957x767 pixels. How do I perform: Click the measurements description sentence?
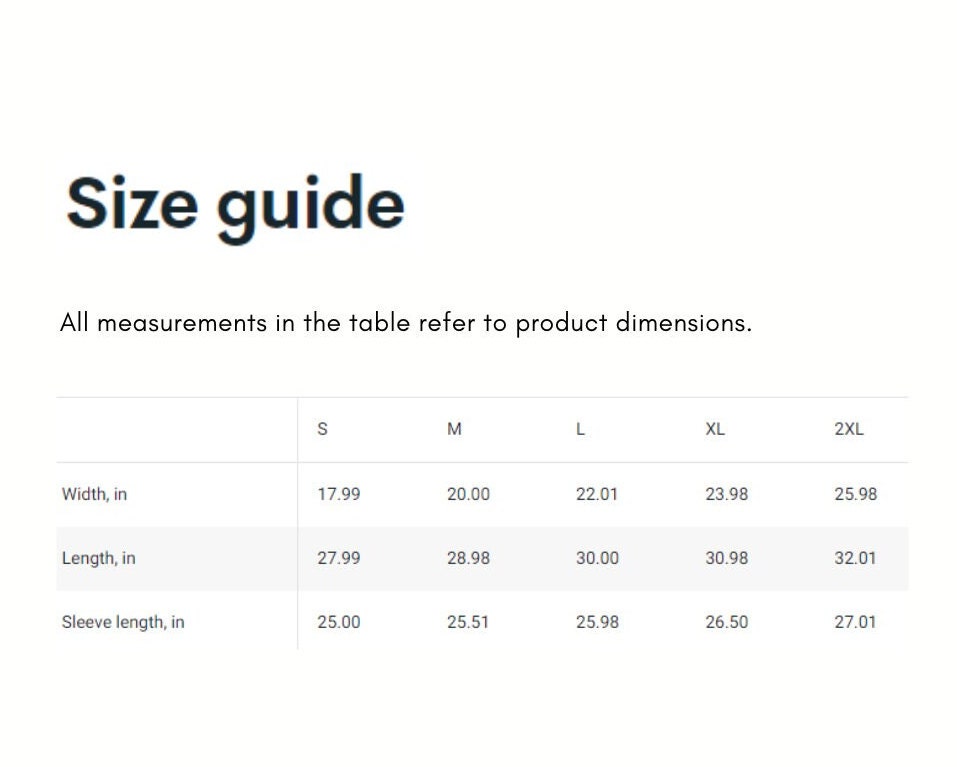click(406, 323)
